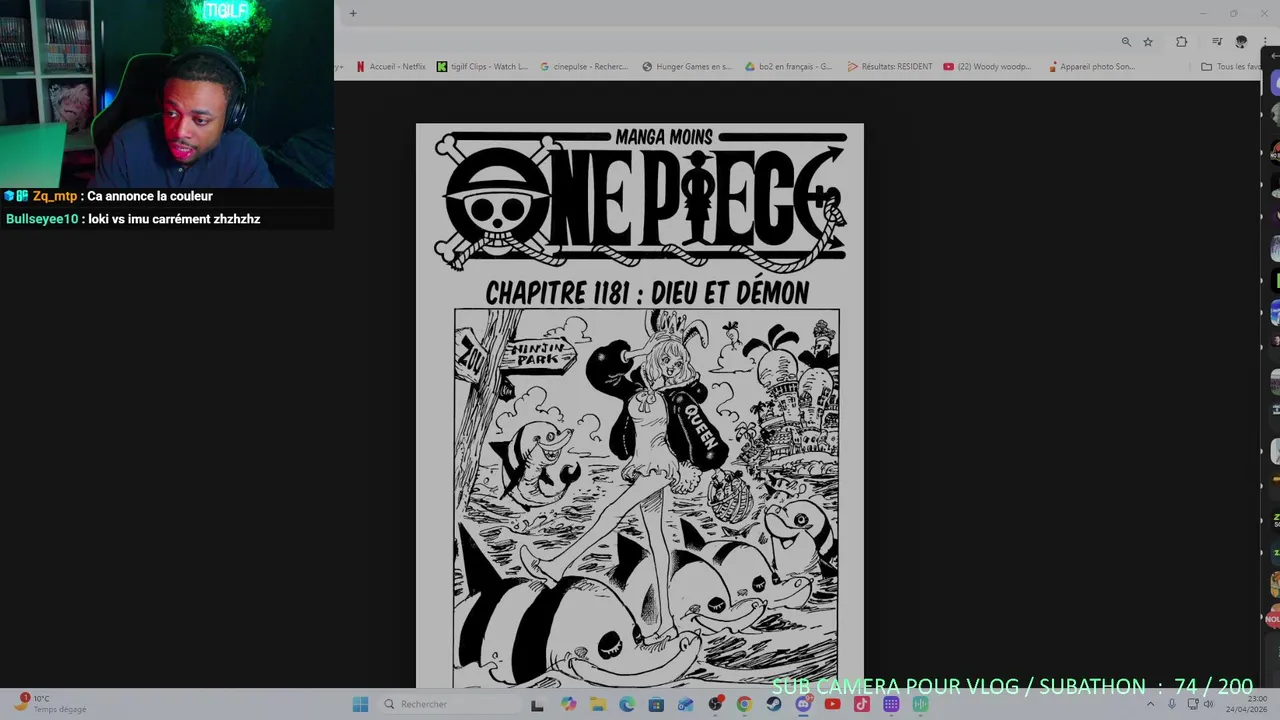Image resolution: width=1280 pixels, height=720 pixels.
Task: Open the clock and date 24/04/2026
Action: (1246, 704)
